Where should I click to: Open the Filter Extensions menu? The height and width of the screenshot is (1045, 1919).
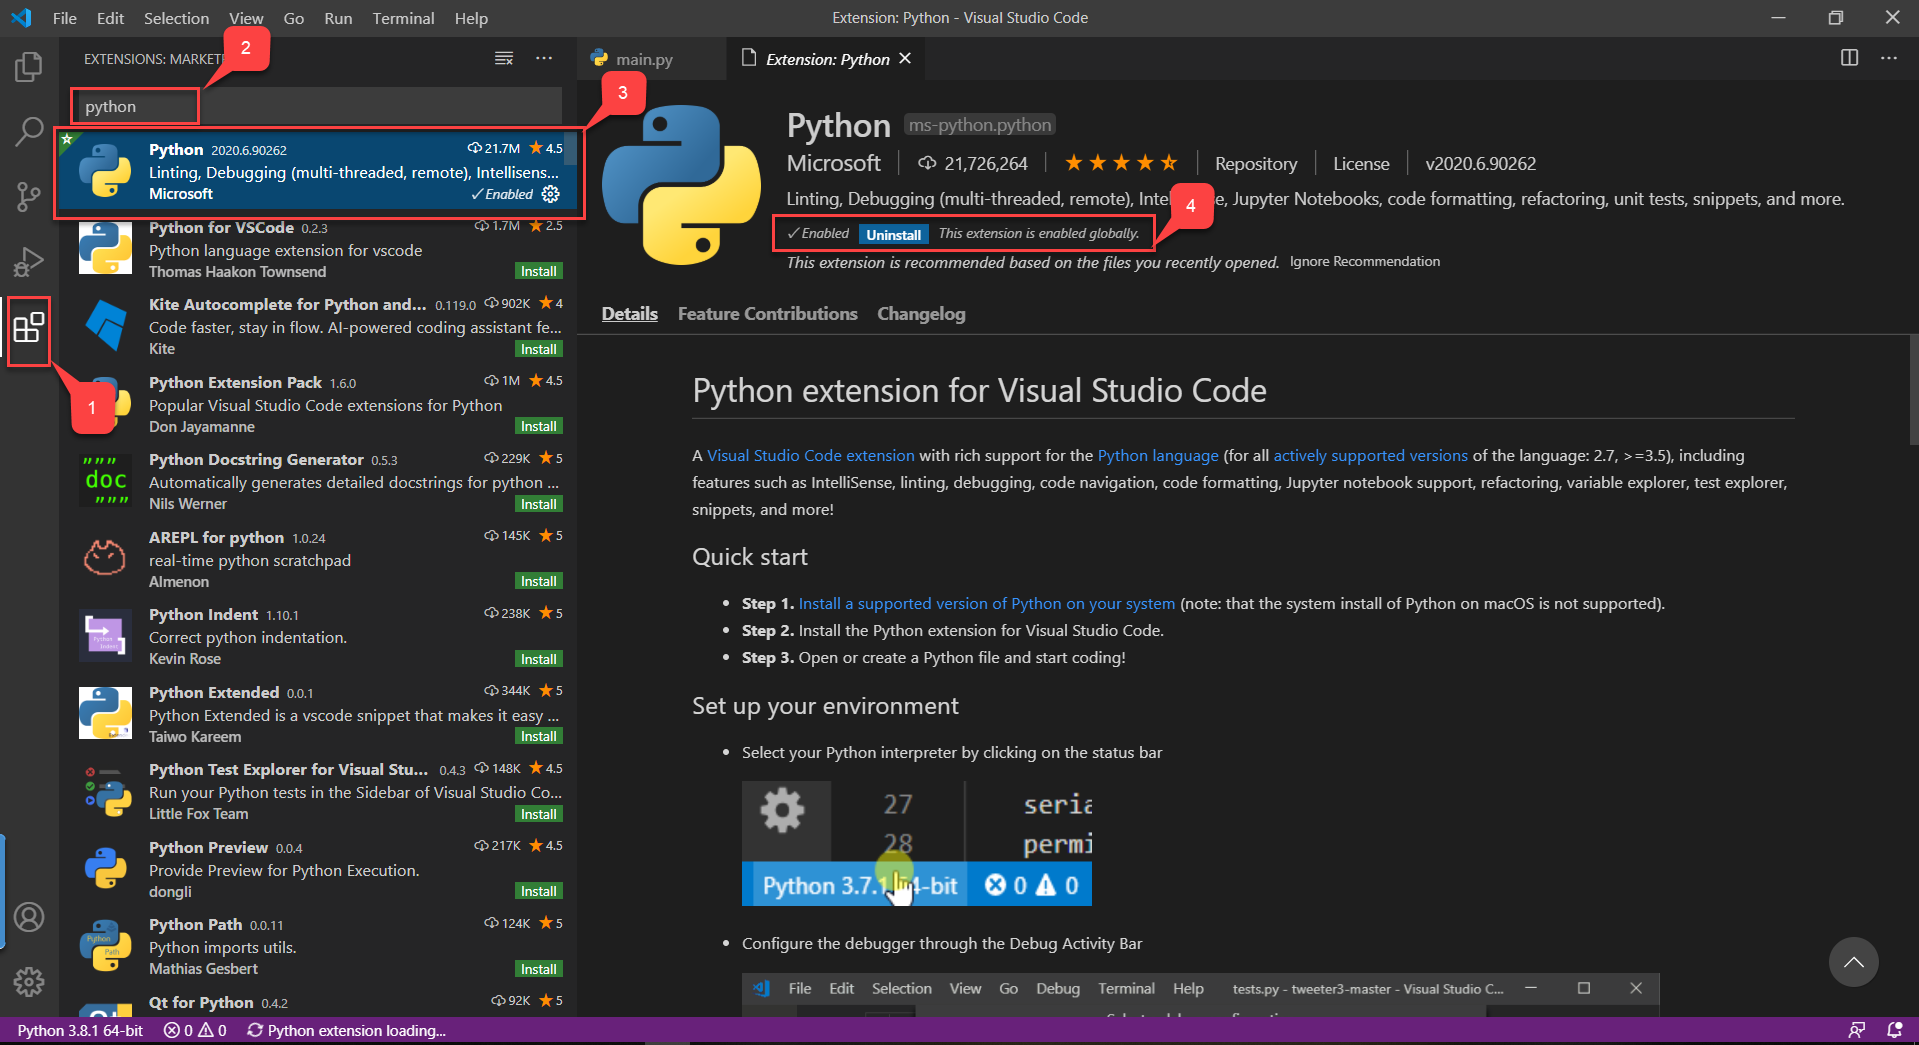(503, 58)
